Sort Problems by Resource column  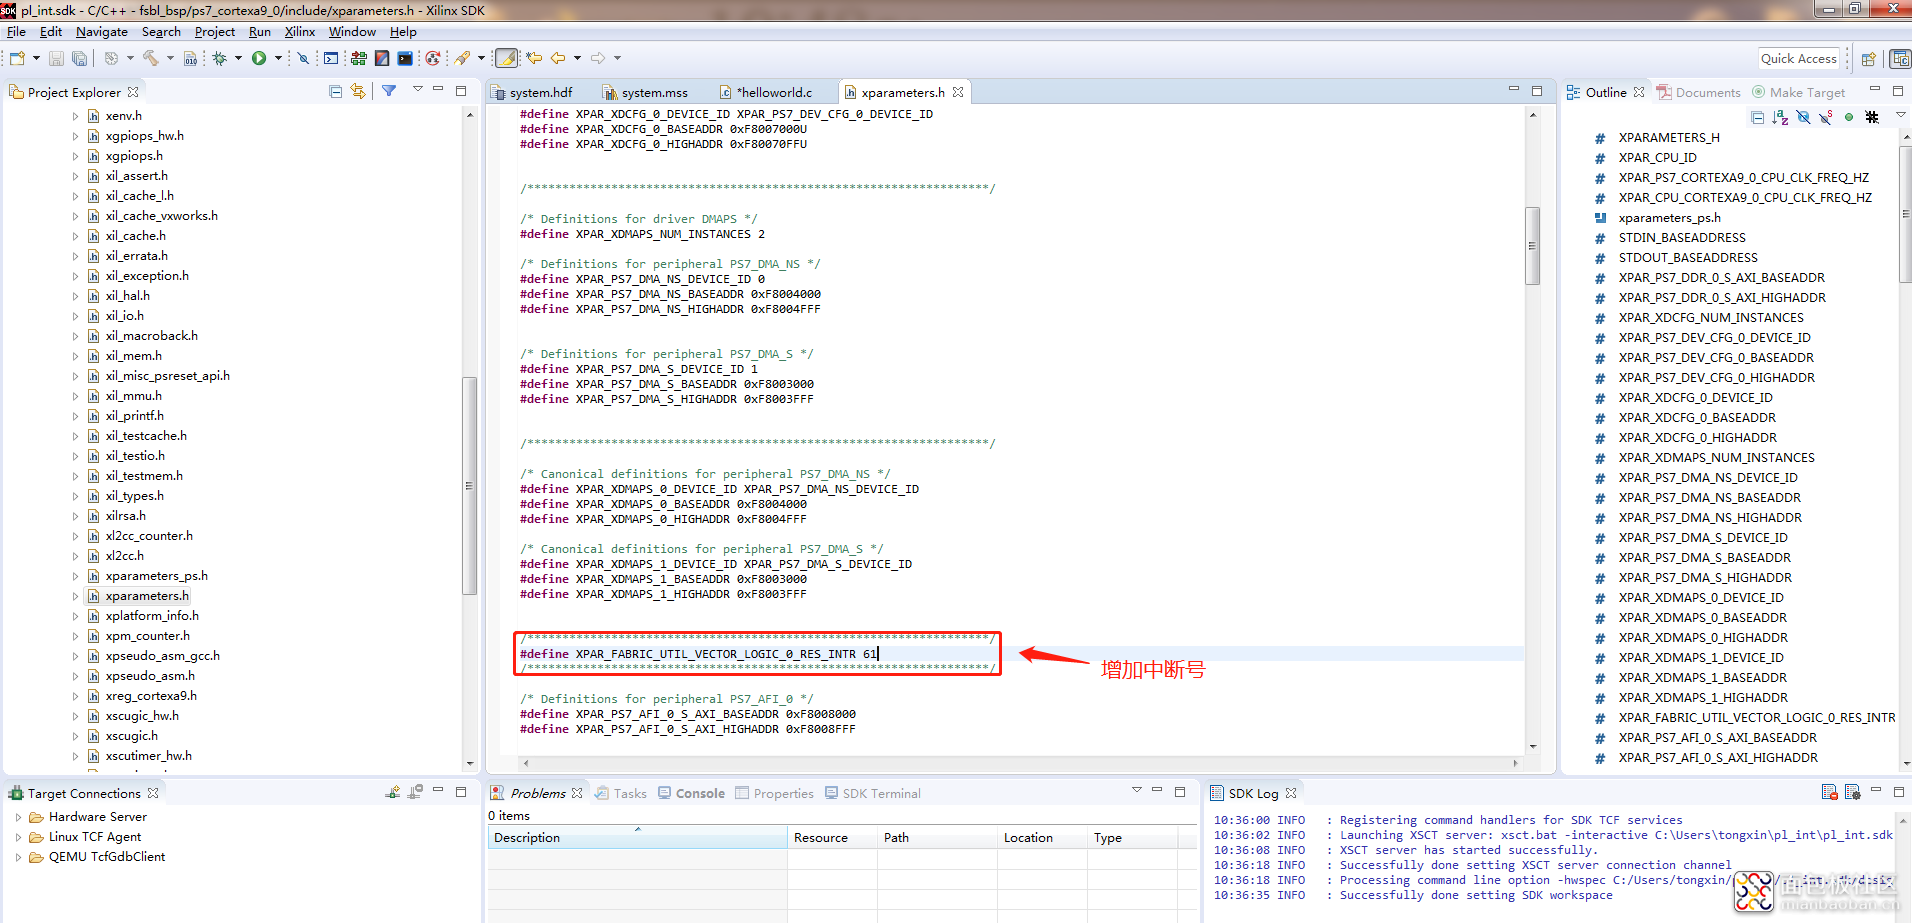[x=832, y=838]
